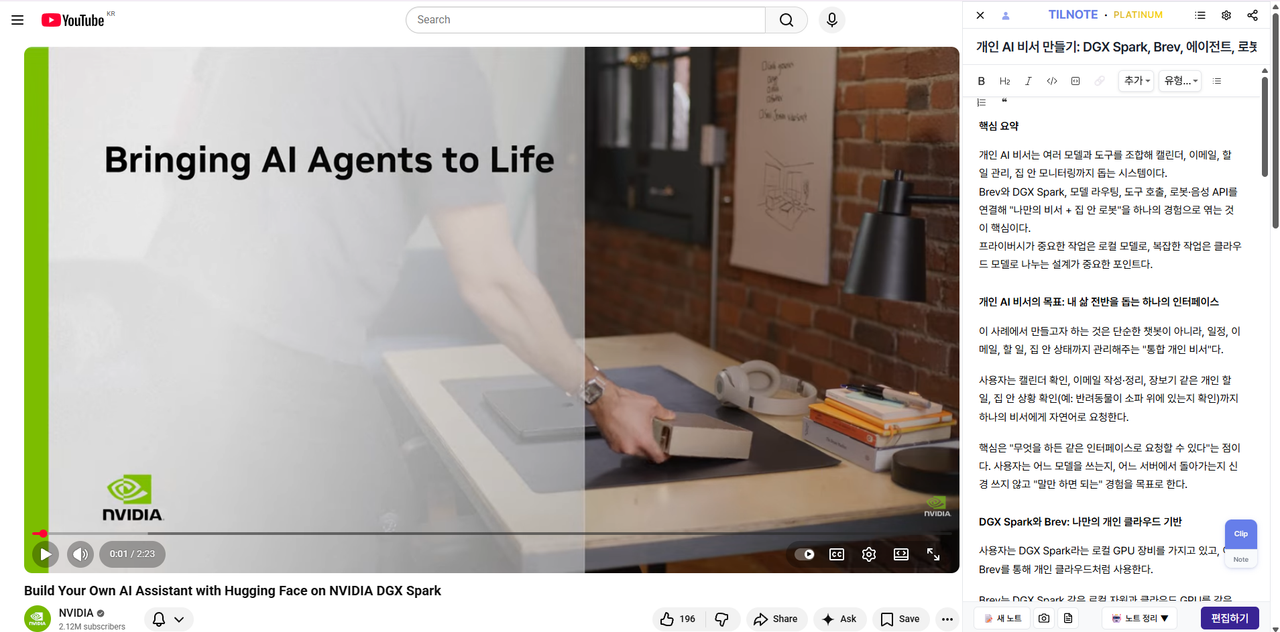Click the camera screenshot icon in Tilnote
This screenshot has width=1280, height=632.
(x=1044, y=618)
